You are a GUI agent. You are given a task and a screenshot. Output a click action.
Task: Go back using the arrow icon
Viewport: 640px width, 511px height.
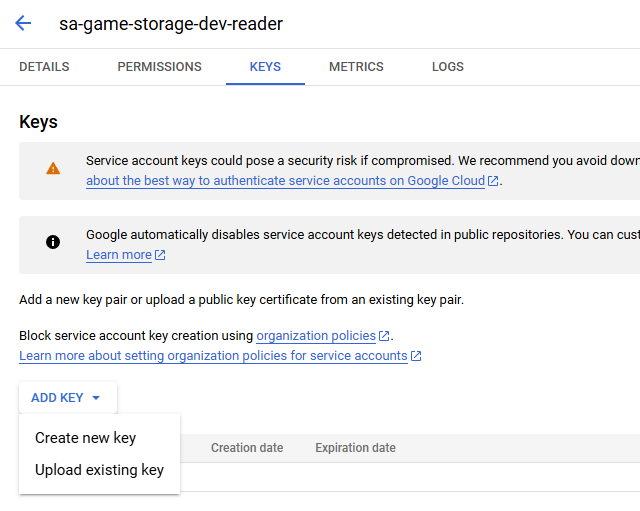click(x=23, y=23)
